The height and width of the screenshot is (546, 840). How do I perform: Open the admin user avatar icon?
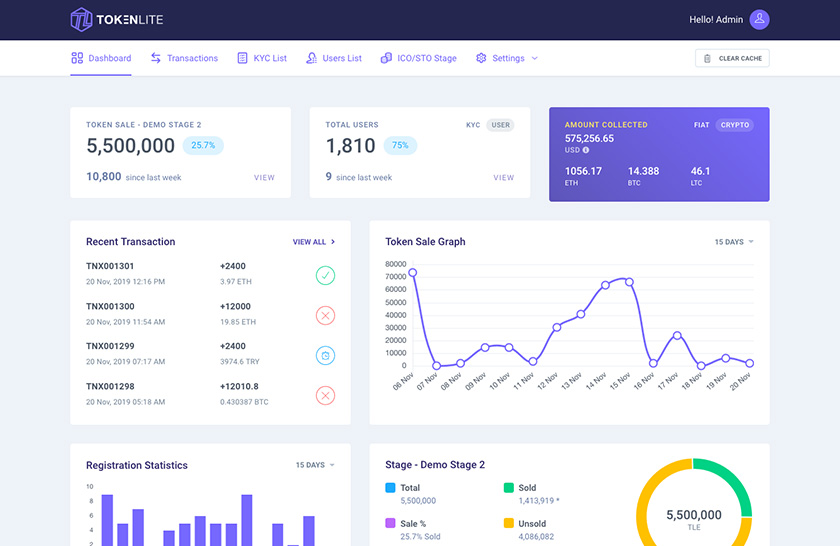point(759,19)
